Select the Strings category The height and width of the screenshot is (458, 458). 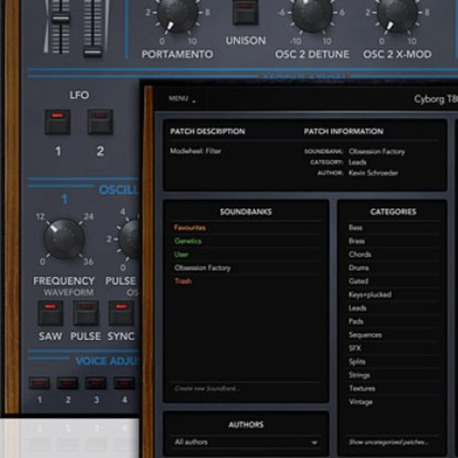393,375
